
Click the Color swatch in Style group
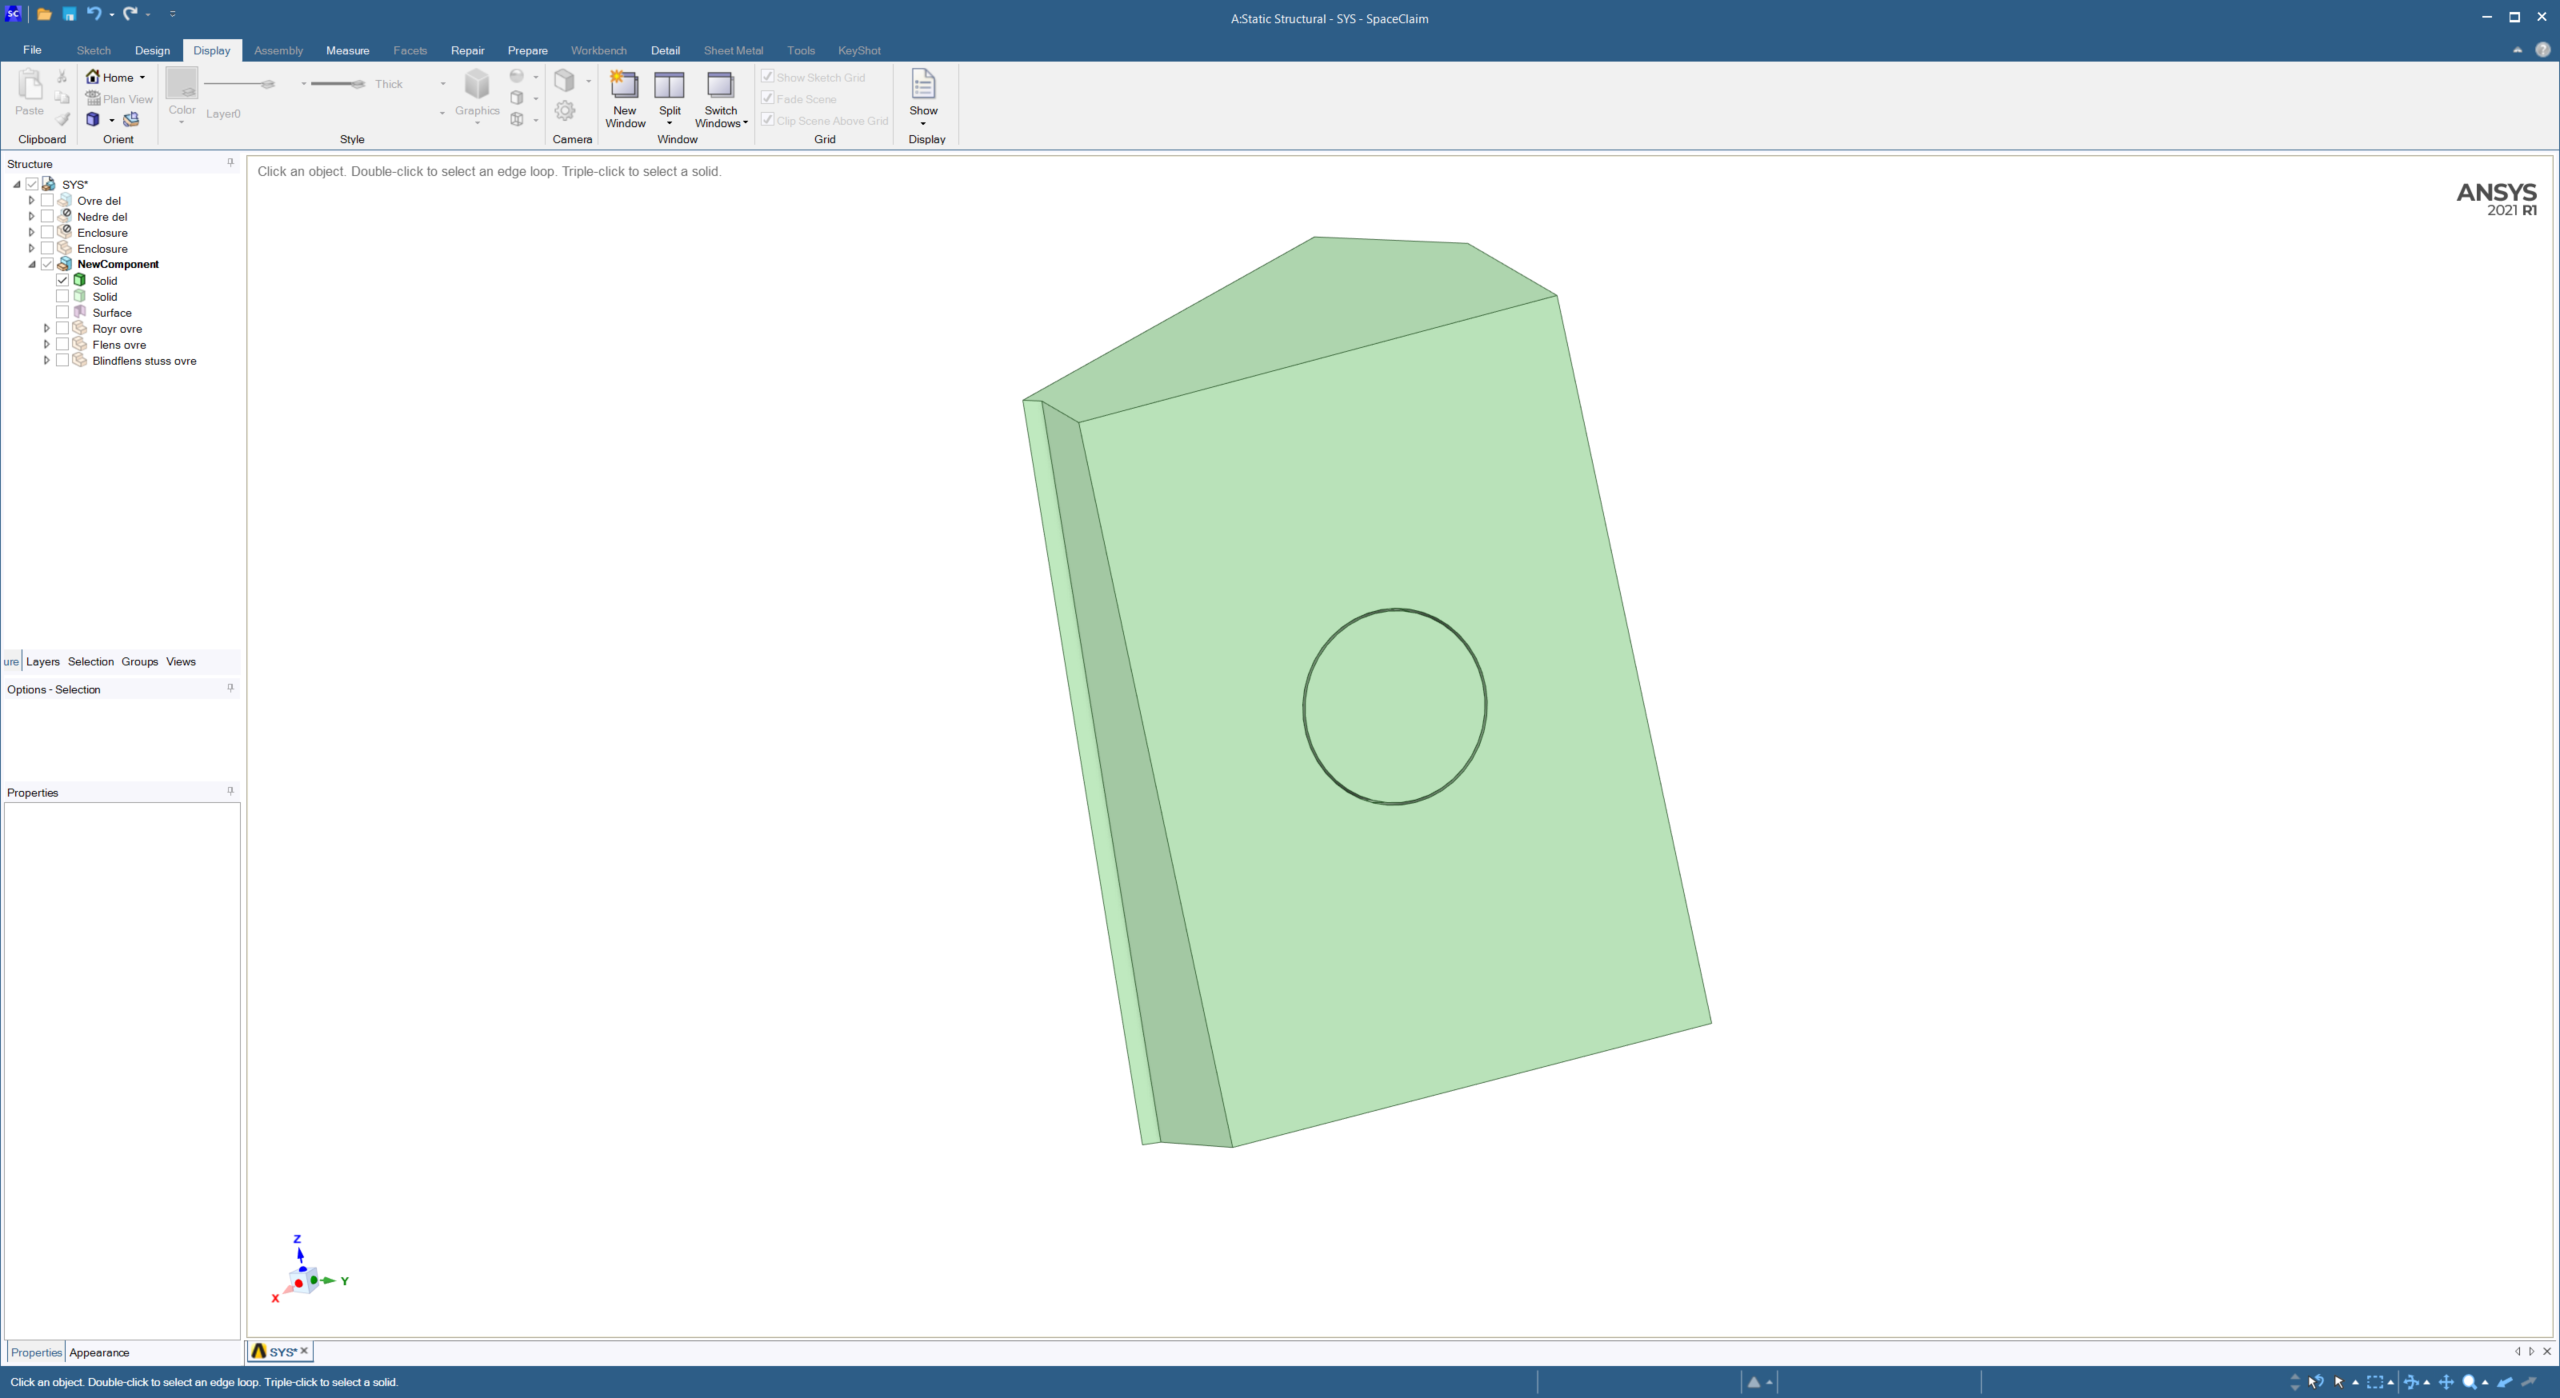(x=181, y=84)
